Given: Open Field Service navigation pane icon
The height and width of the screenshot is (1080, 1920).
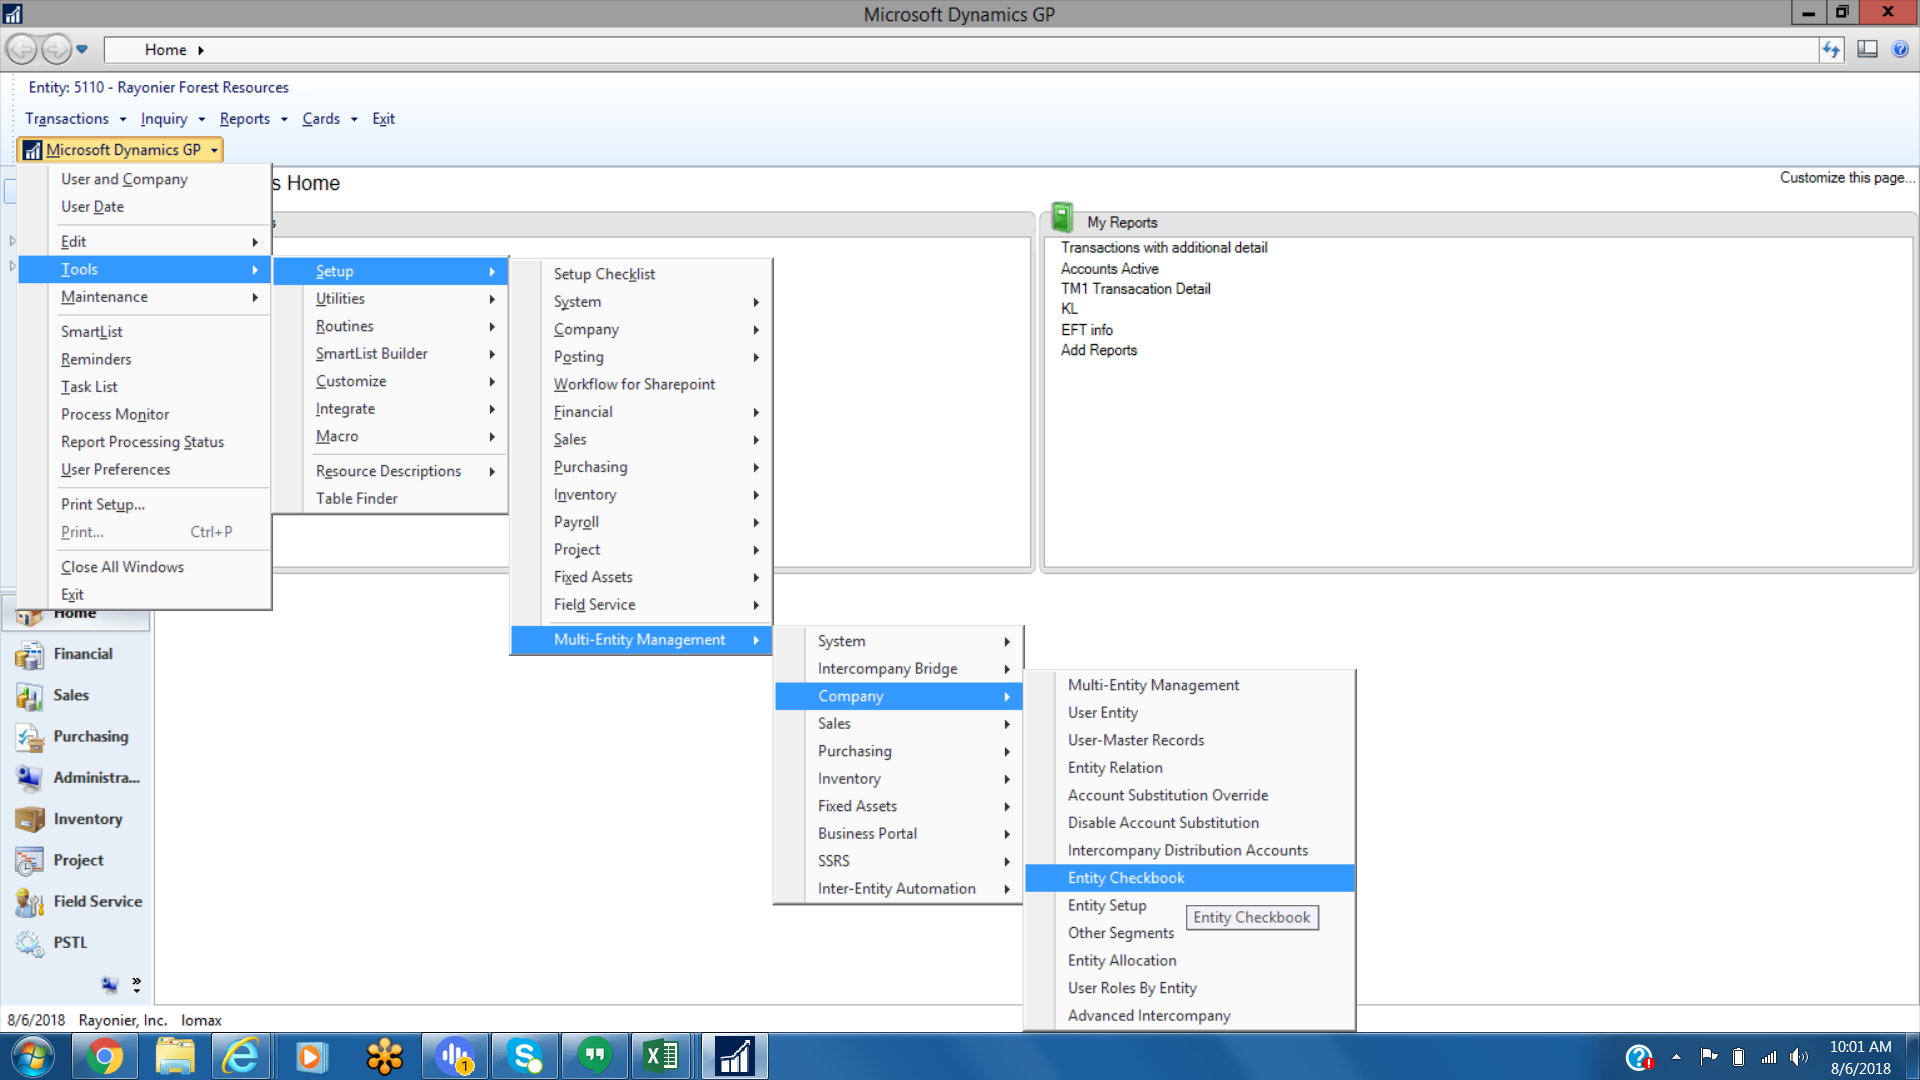Looking at the screenshot, I should click(29, 902).
